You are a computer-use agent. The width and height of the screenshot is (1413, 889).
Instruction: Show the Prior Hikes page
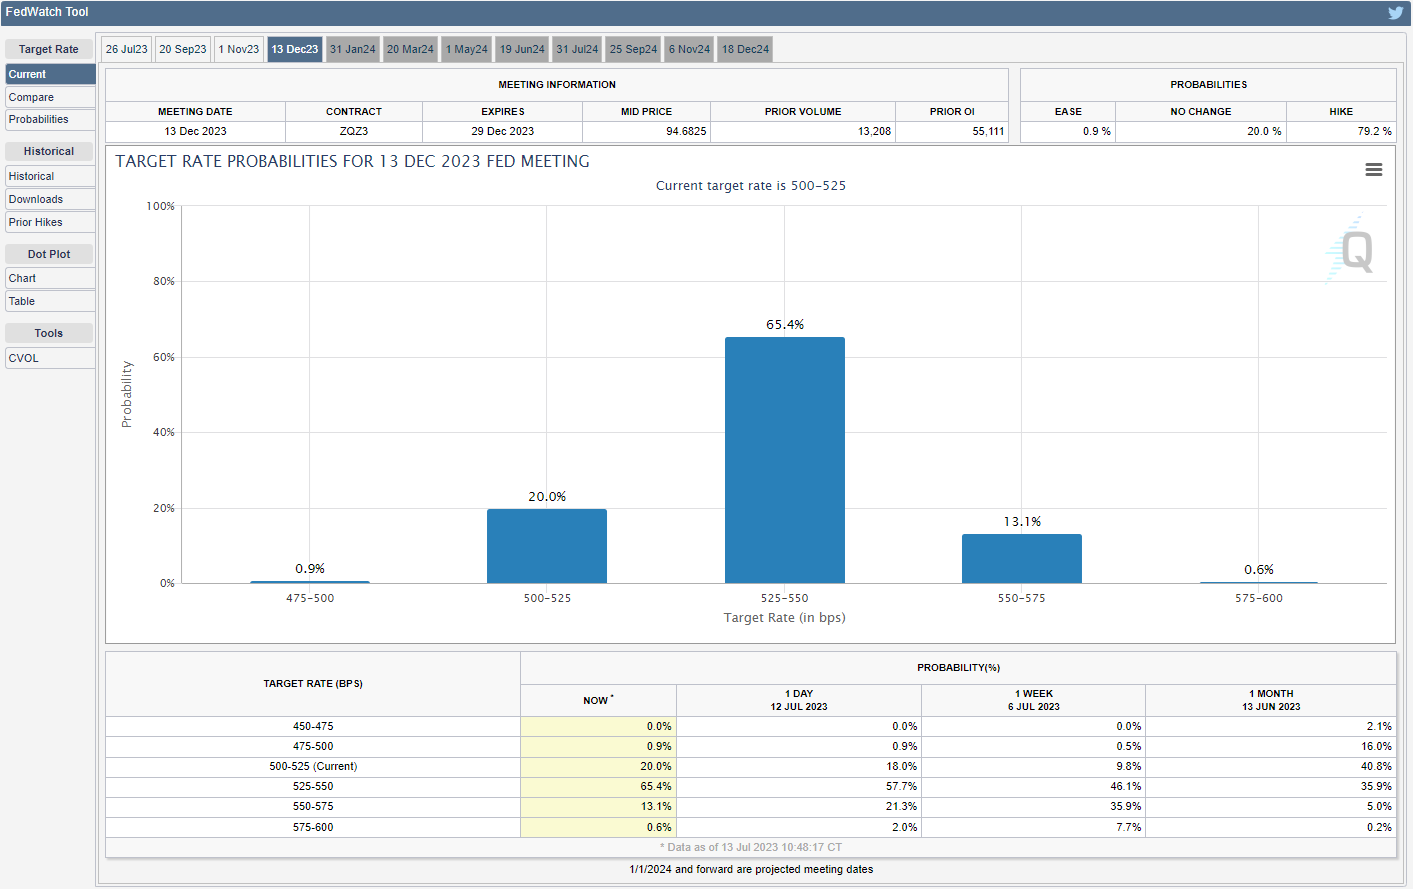[50, 222]
